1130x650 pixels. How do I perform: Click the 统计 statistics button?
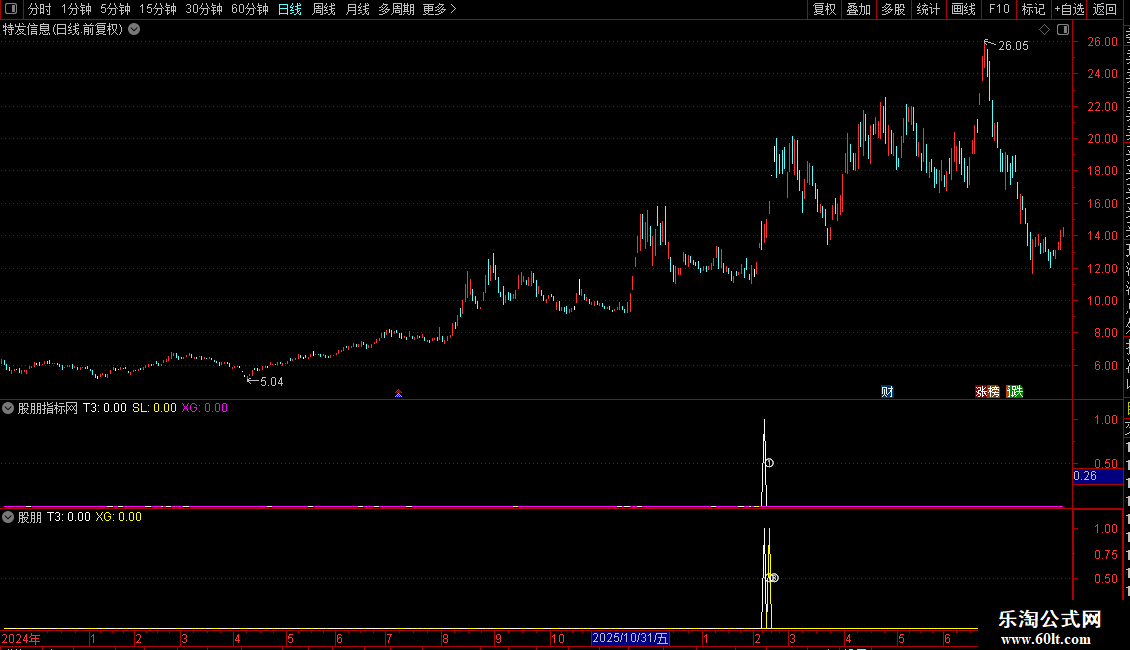[927, 9]
